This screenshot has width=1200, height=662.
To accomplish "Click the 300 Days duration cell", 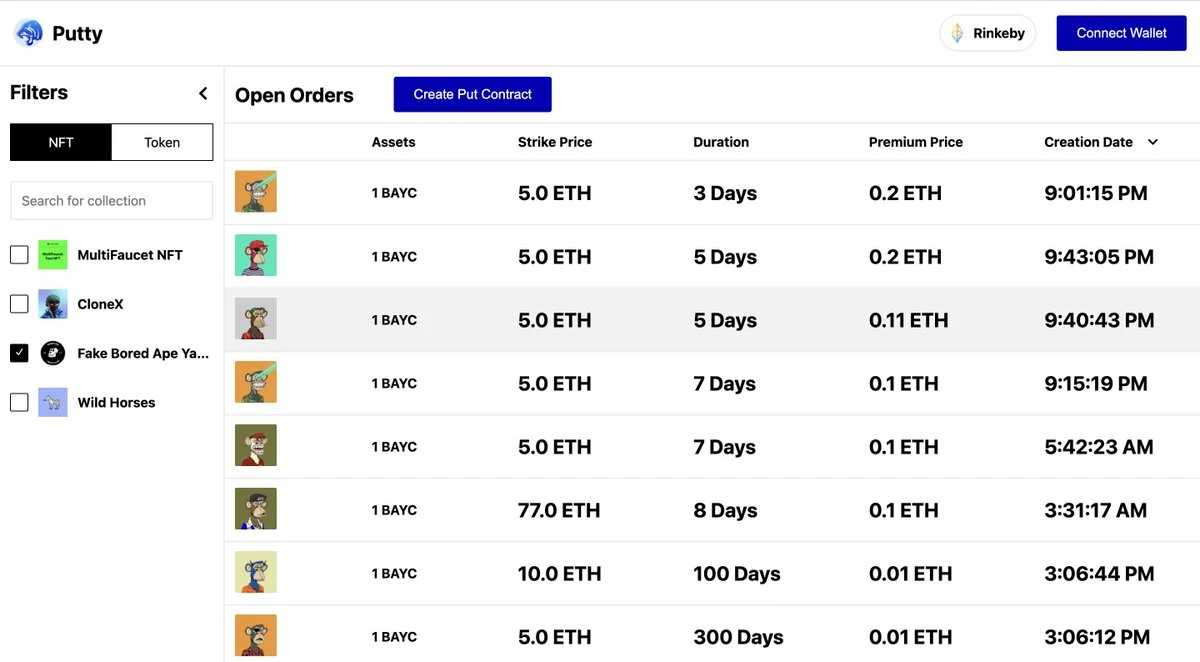I will click(x=738, y=637).
